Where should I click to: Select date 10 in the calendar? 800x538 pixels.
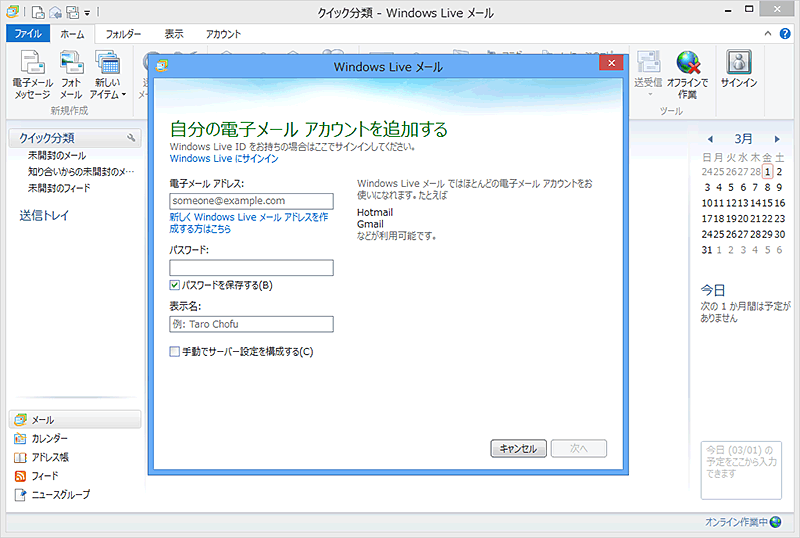tap(707, 203)
